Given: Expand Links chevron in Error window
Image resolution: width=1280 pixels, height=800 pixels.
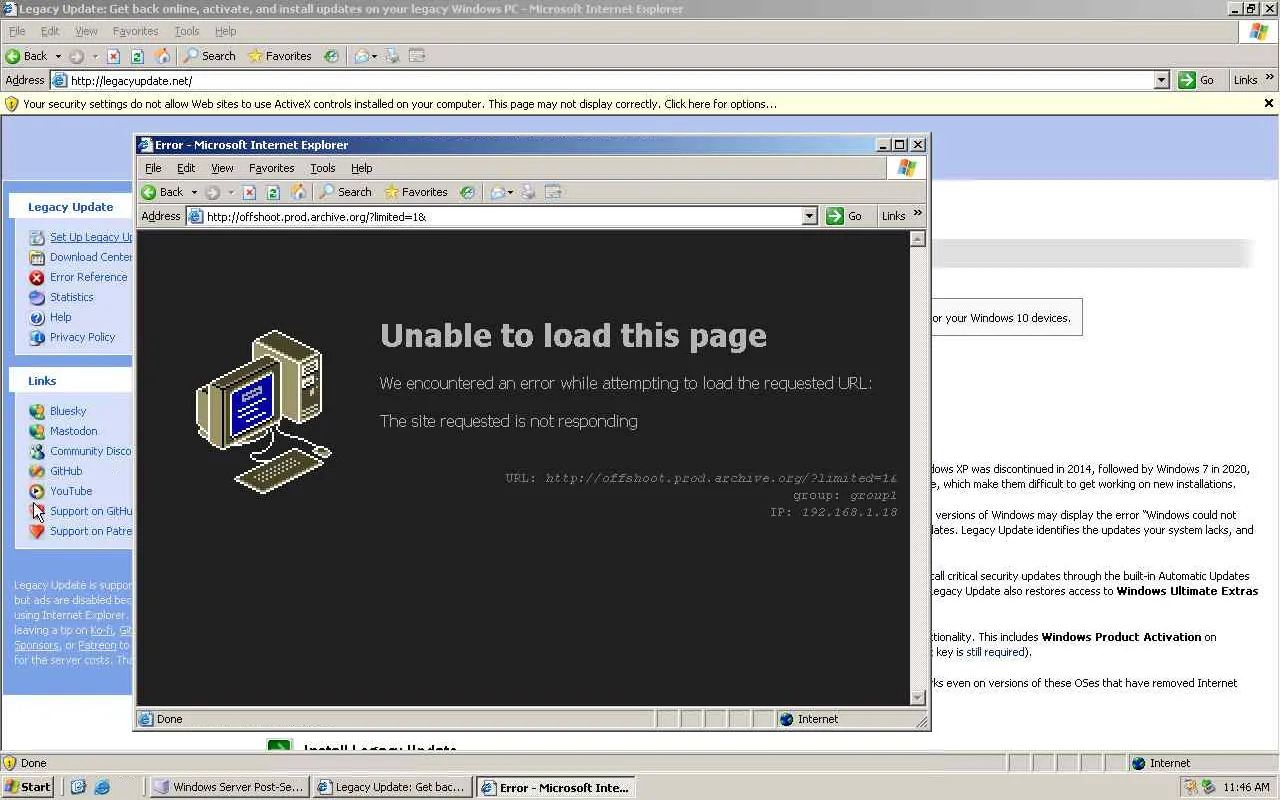Looking at the screenshot, I should click(918, 214).
